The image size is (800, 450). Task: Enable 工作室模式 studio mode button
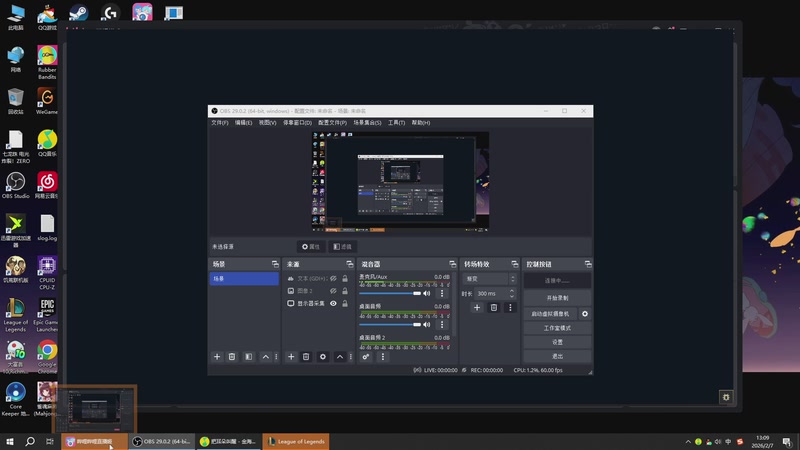[557, 328]
